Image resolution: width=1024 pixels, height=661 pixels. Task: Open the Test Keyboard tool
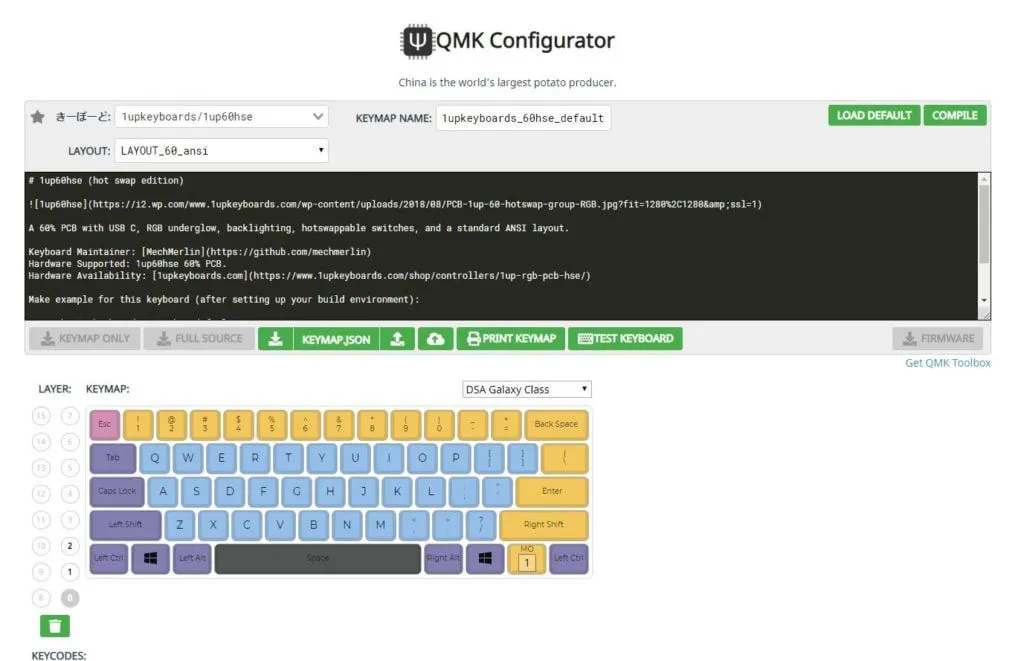point(625,339)
